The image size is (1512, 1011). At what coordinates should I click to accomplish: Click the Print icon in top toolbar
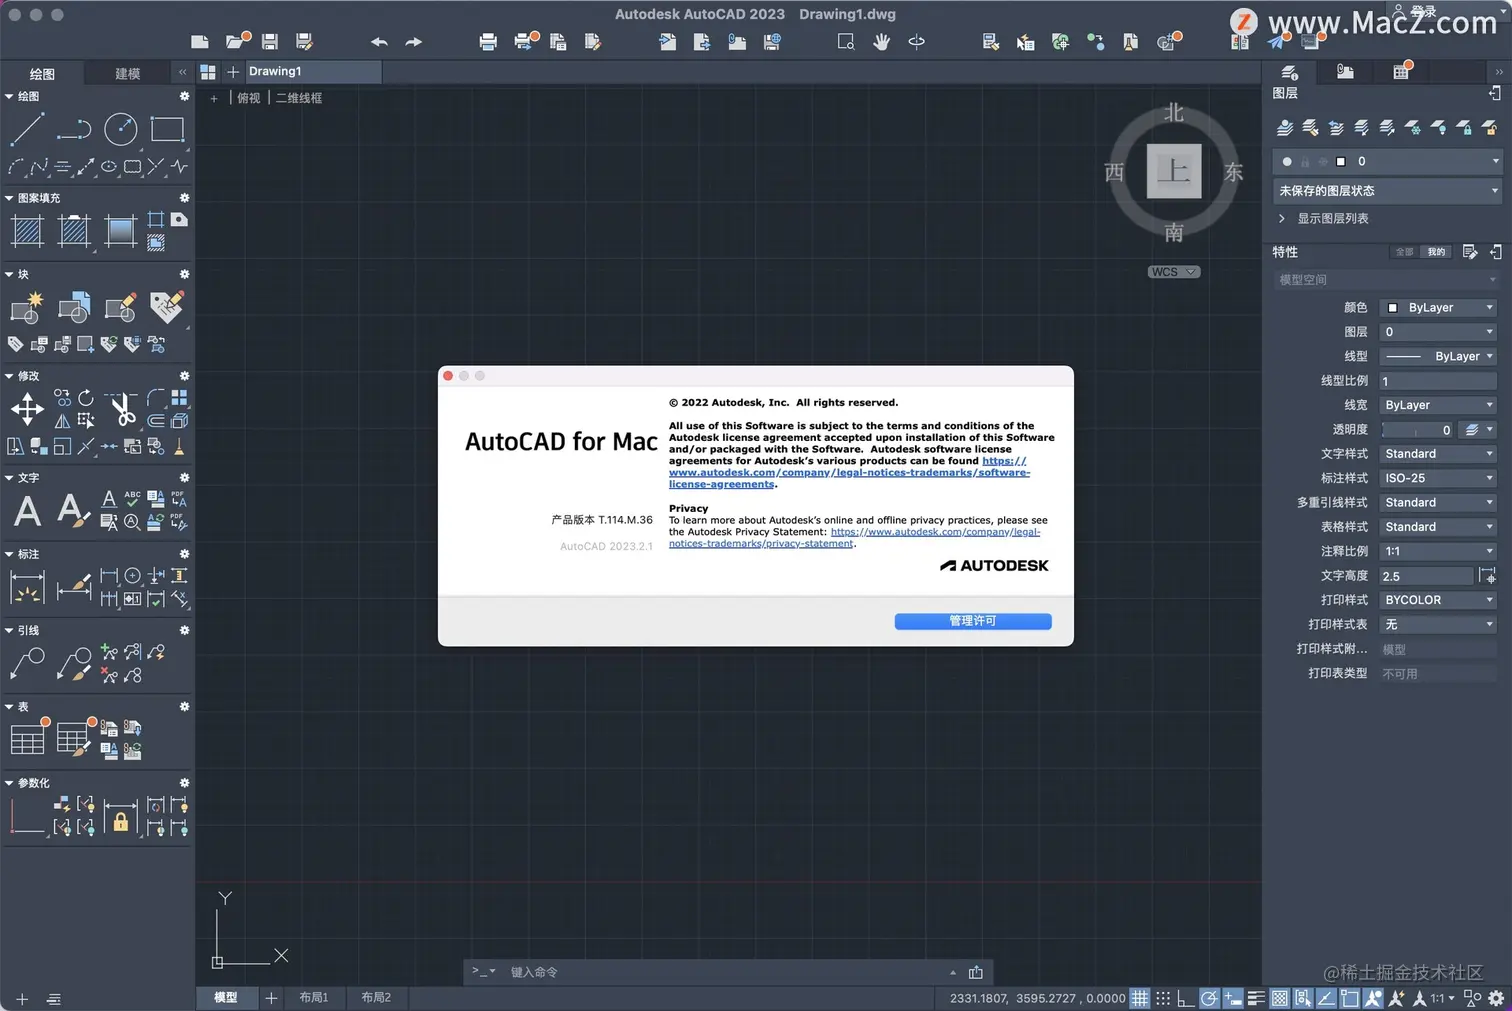[488, 42]
